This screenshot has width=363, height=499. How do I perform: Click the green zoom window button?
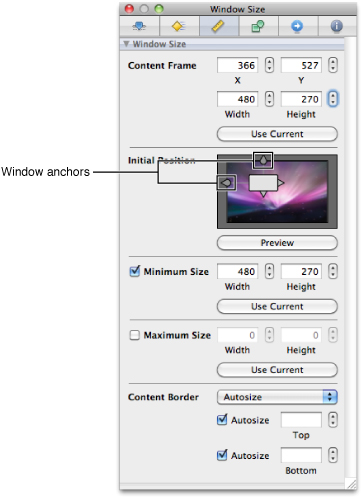[159, 9]
